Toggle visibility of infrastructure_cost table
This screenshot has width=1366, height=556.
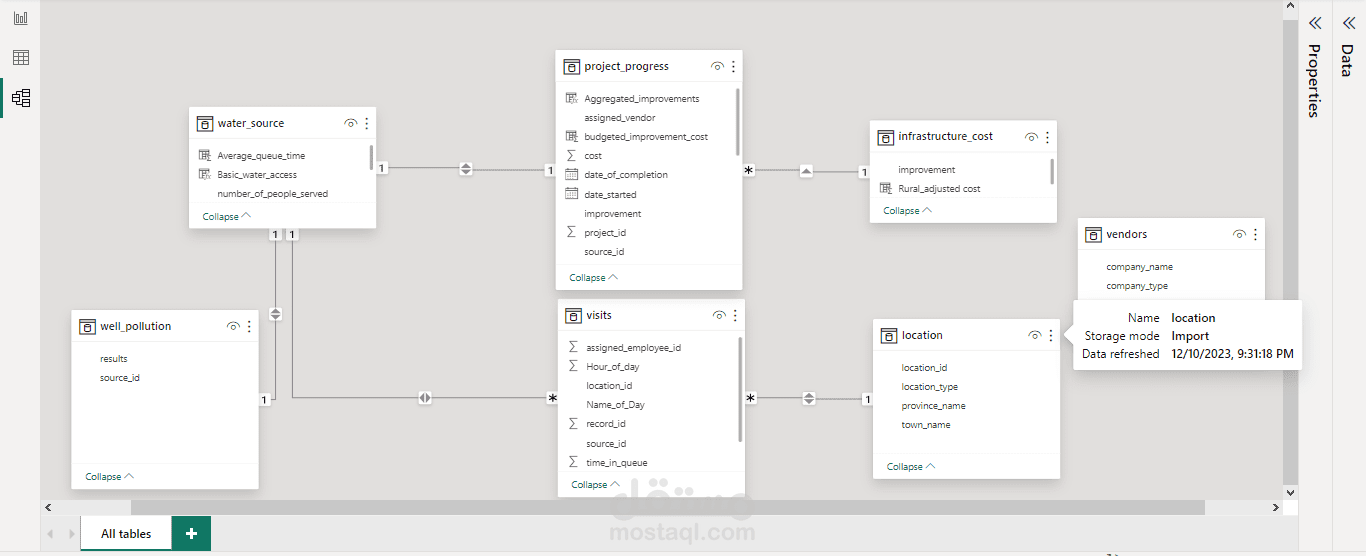pyautogui.click(x=1031, y=137)
